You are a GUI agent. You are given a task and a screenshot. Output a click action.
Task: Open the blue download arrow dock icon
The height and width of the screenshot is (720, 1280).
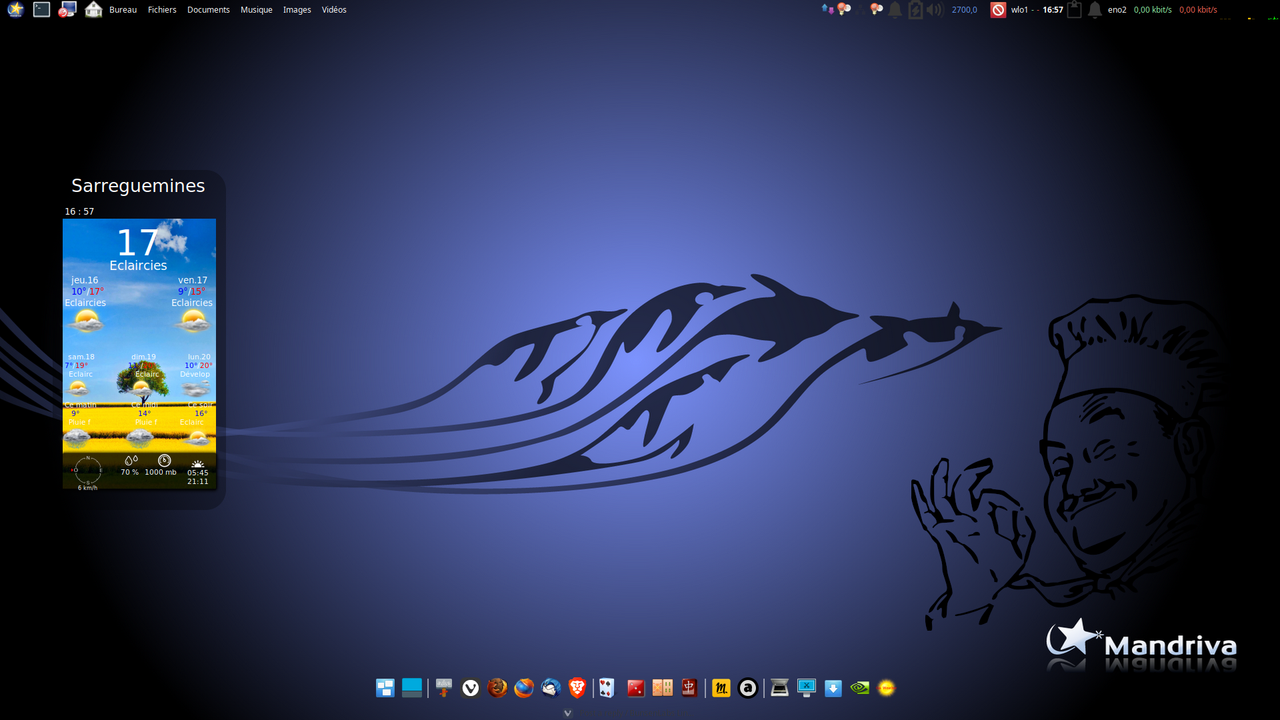click(833, 688)
